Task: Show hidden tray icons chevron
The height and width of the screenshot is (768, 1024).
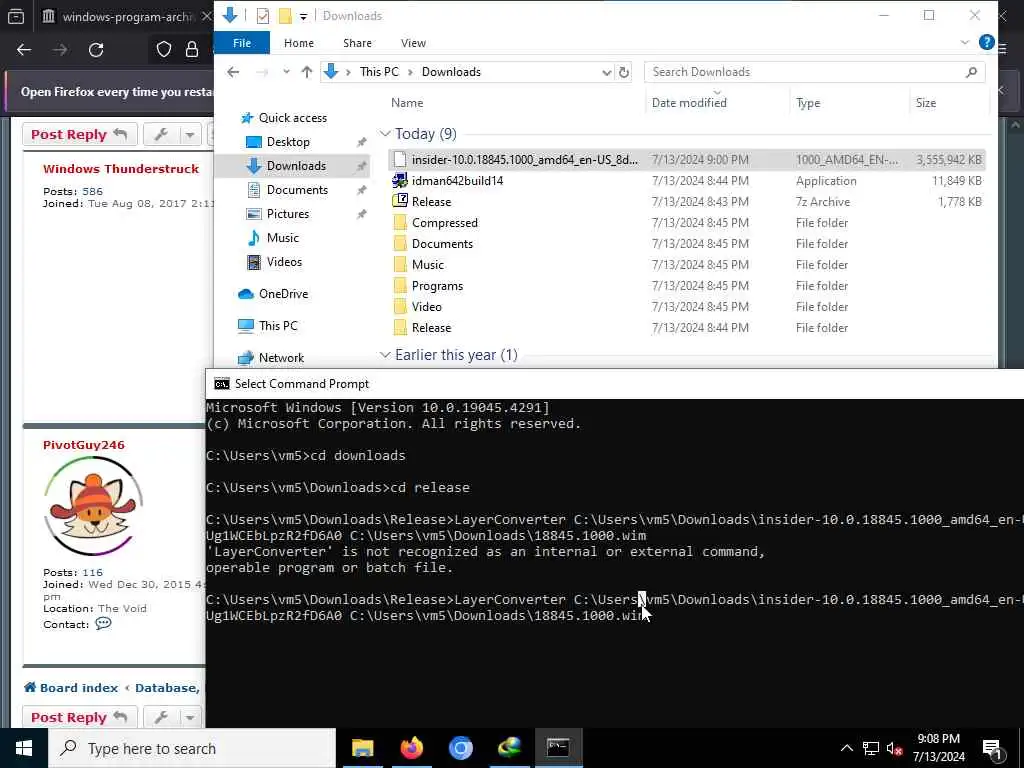Action: [846, 748]
